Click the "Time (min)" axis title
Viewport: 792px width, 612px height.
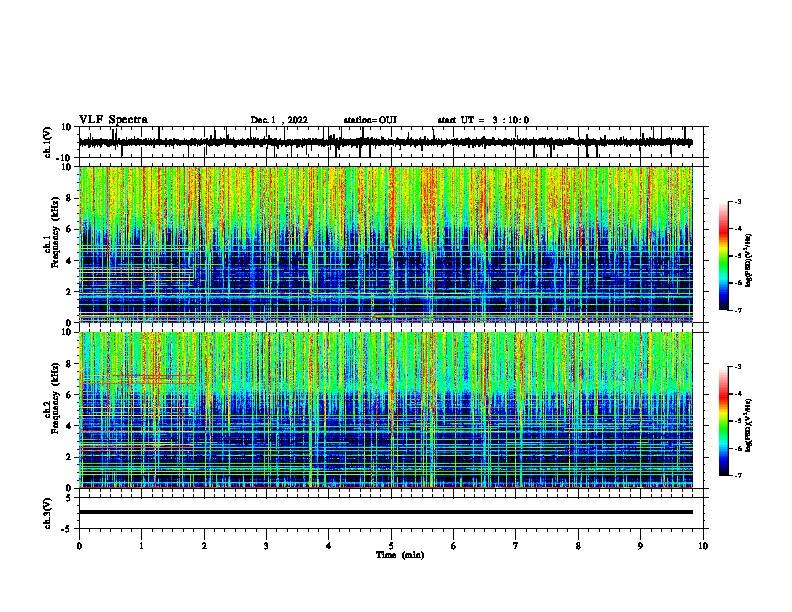[x=400, y=555]
